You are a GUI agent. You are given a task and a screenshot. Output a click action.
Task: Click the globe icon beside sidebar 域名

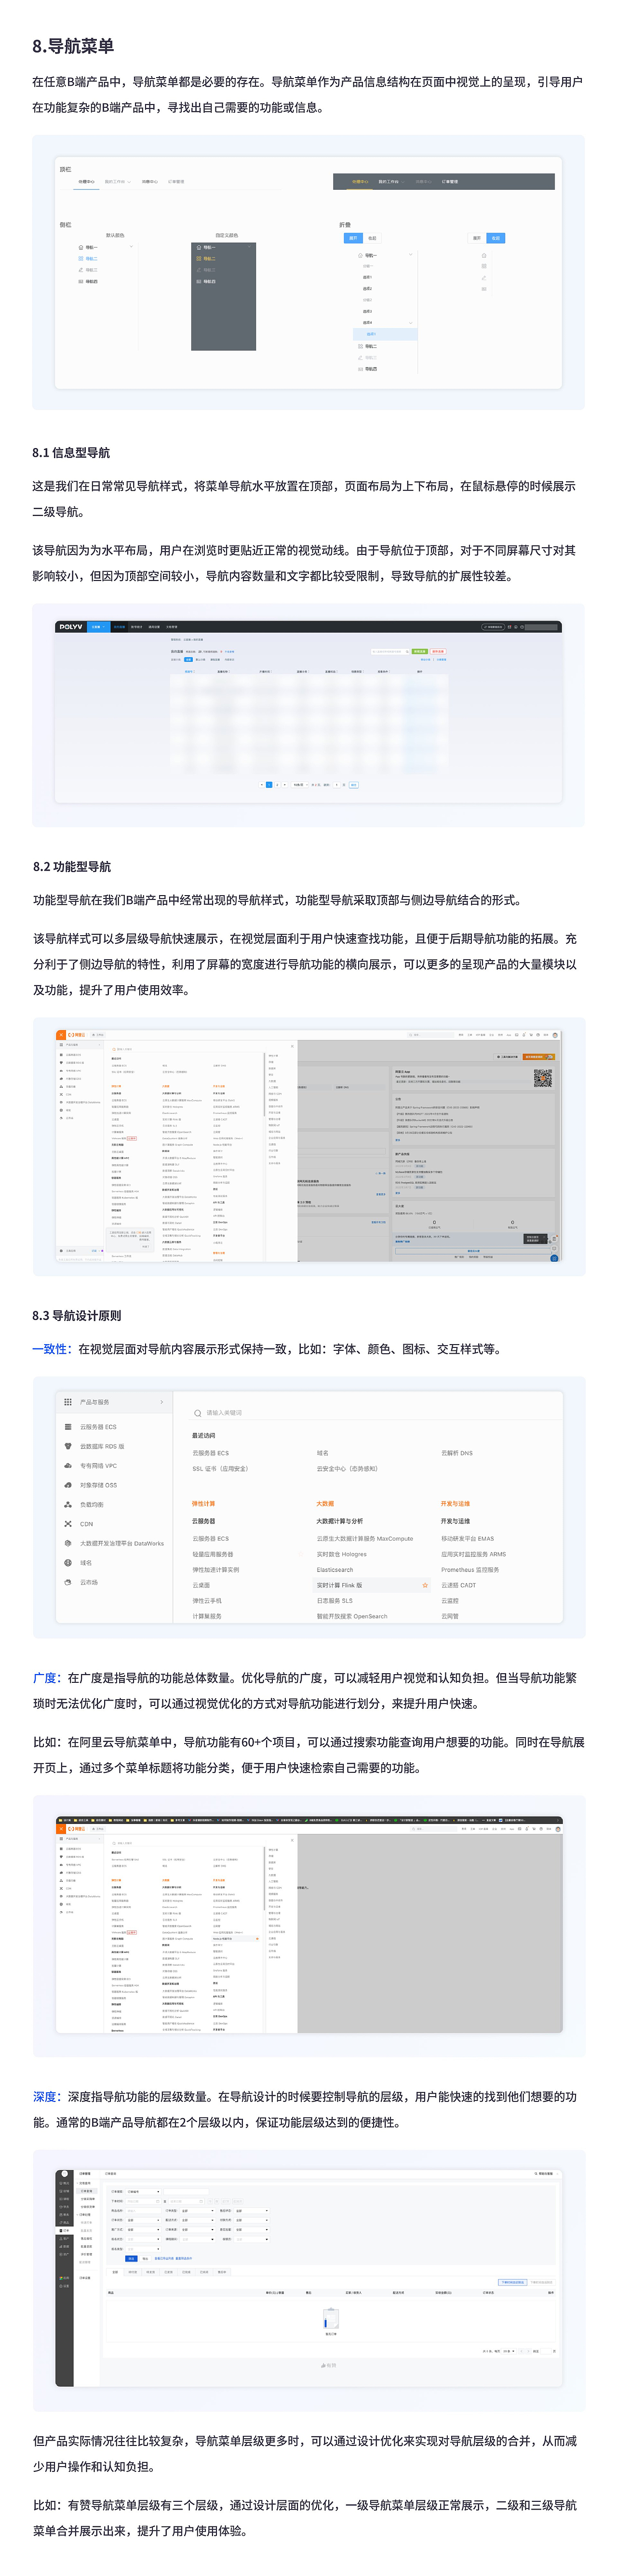(x=68, y=1562)
